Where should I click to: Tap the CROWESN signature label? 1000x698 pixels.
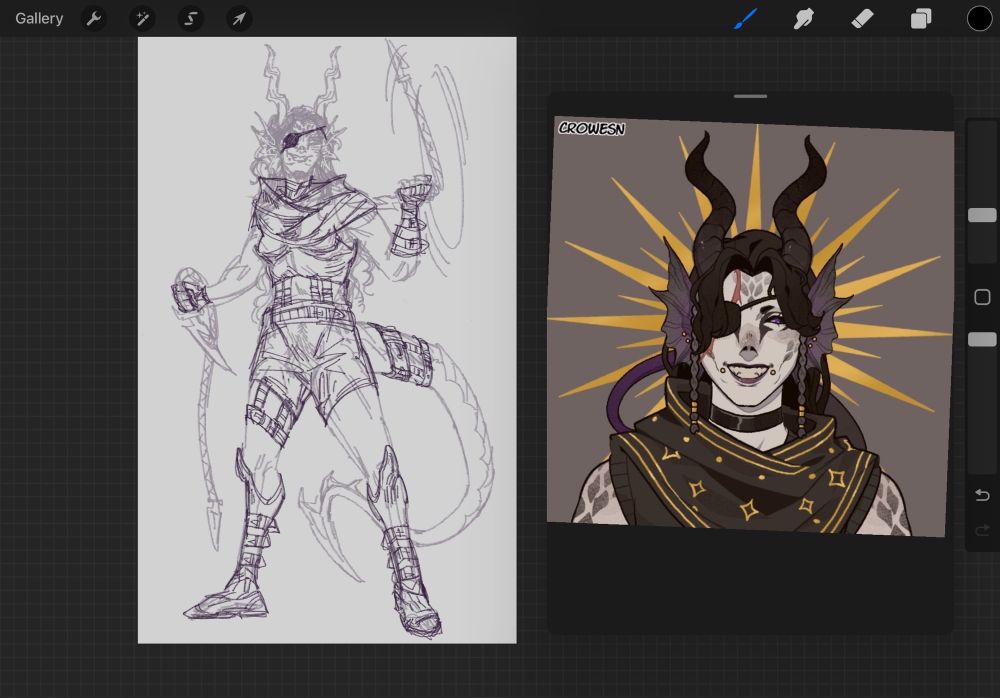pyautogui.click(x=591, y=129)
